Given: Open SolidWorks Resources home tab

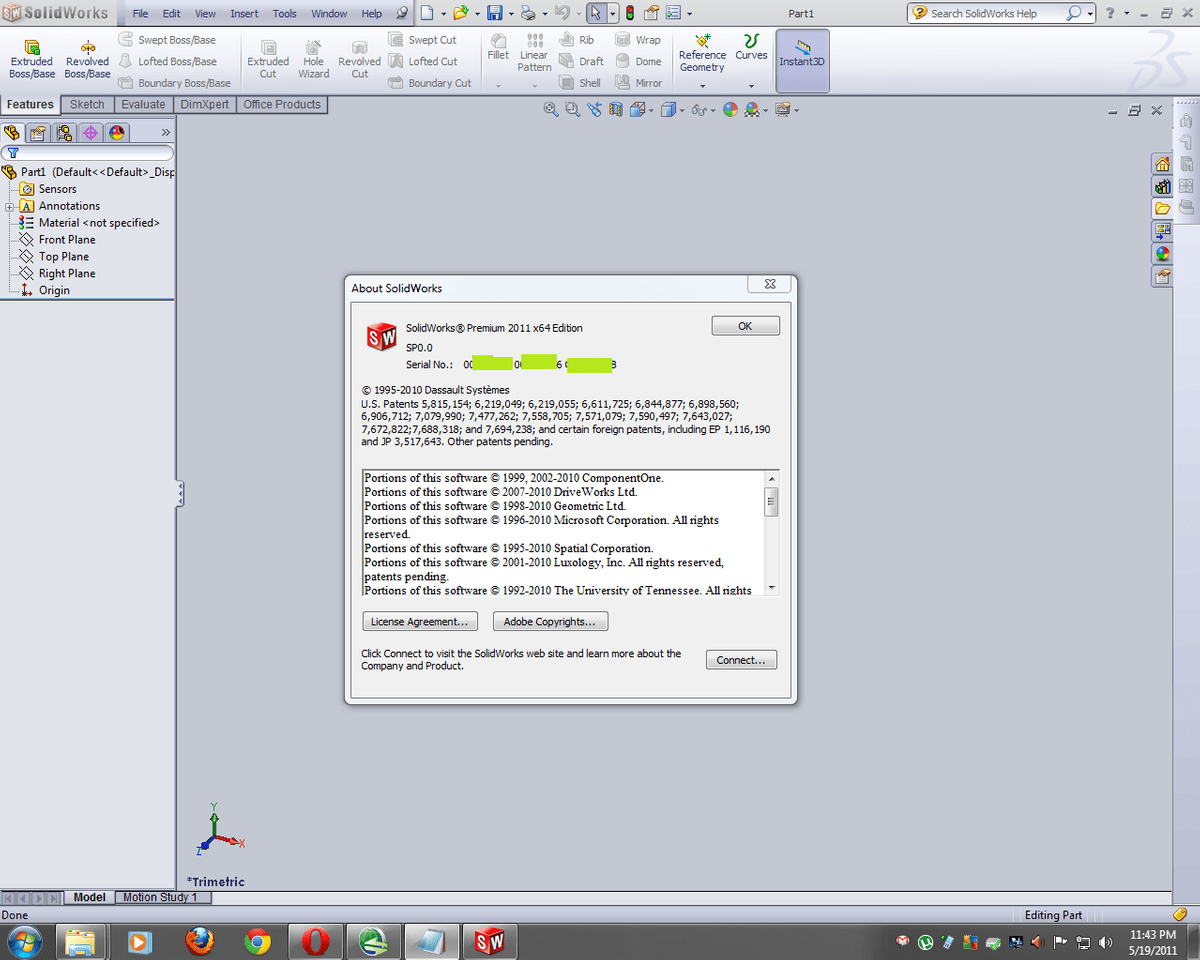Looking at the screenshot, I should [1162, 164].
